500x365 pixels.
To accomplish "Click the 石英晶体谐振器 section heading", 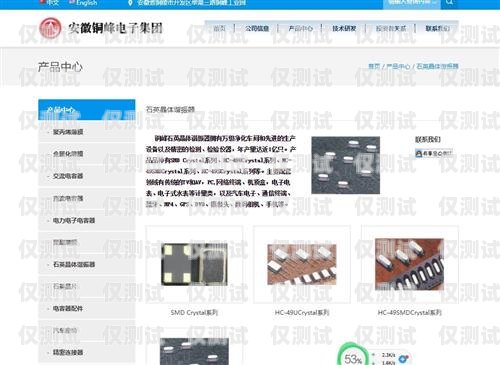I will pyautogui.click(x=170, y=109).
